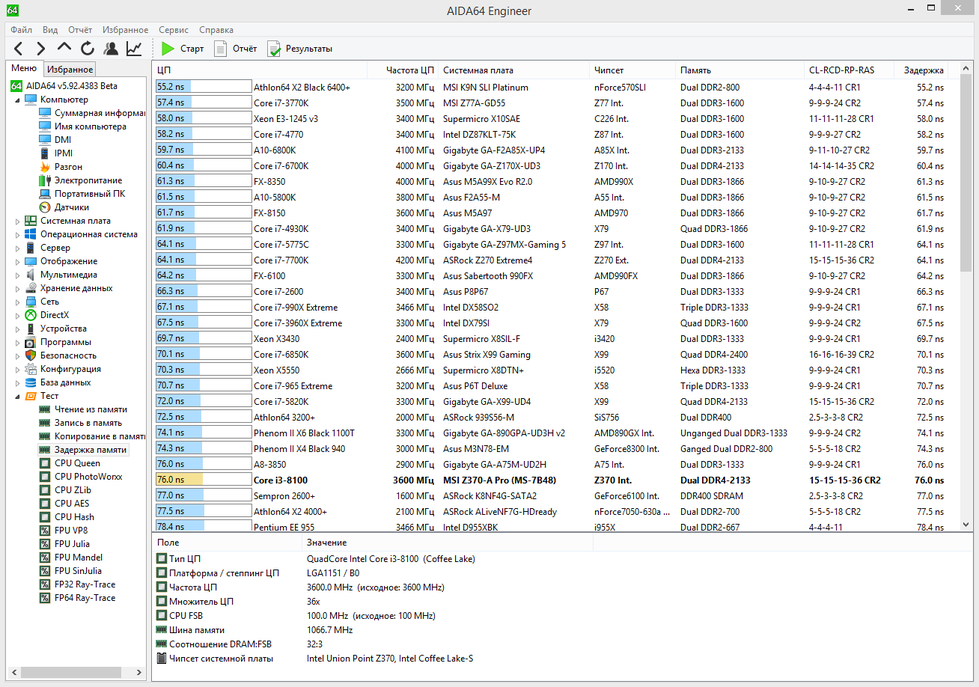This screenshot has height=687, width=979.
Task: Go up one level with the up arrow
Action: (x=64, y=48)
